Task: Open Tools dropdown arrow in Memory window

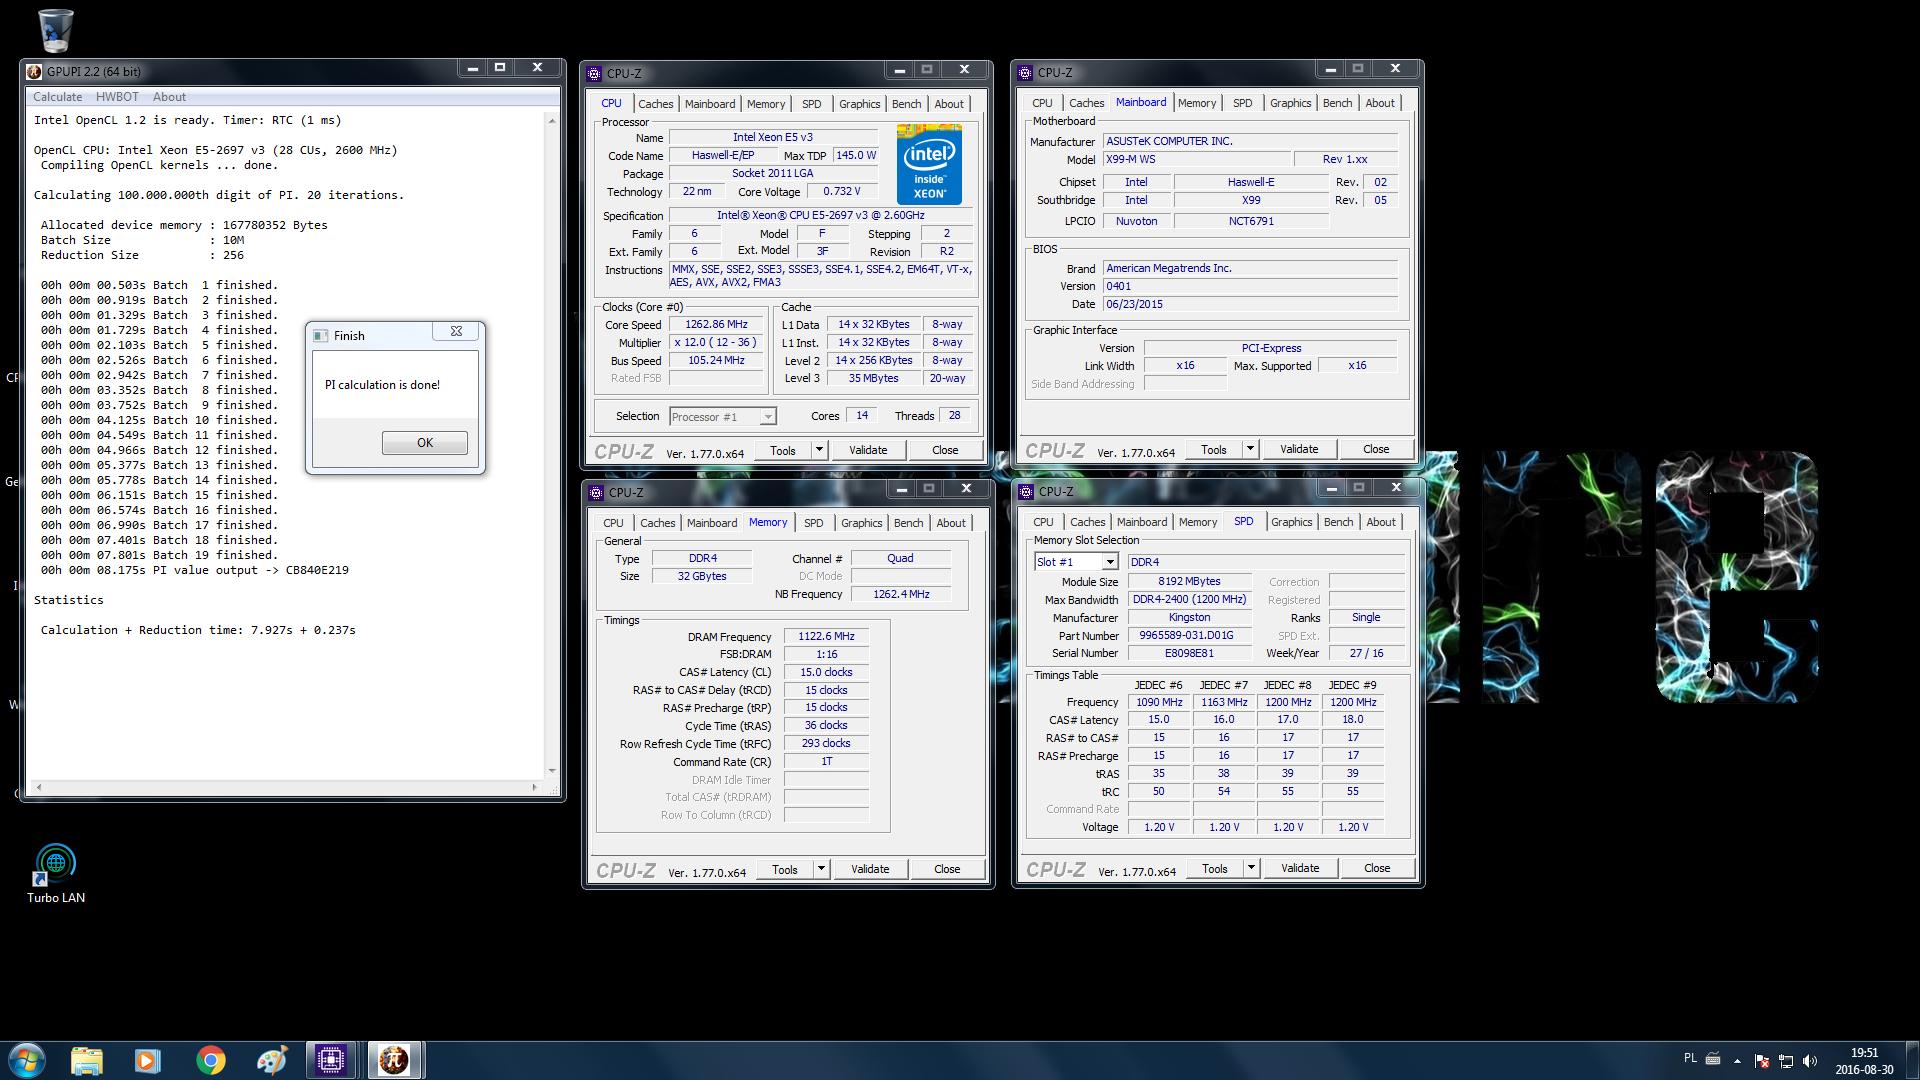Action: 821,869
